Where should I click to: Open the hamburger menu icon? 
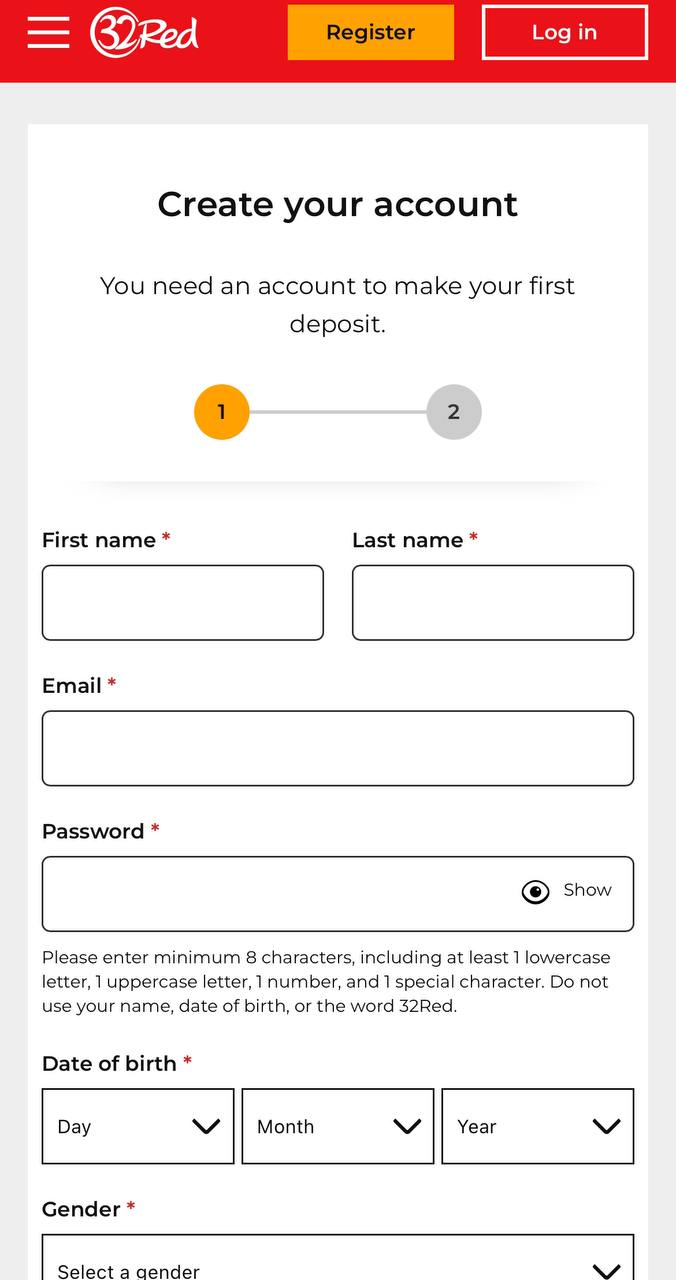coord(48,32)
